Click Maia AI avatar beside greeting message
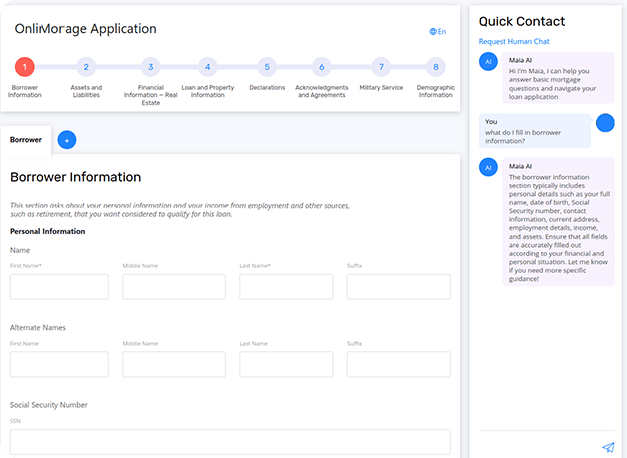 (x=488, y=62)
